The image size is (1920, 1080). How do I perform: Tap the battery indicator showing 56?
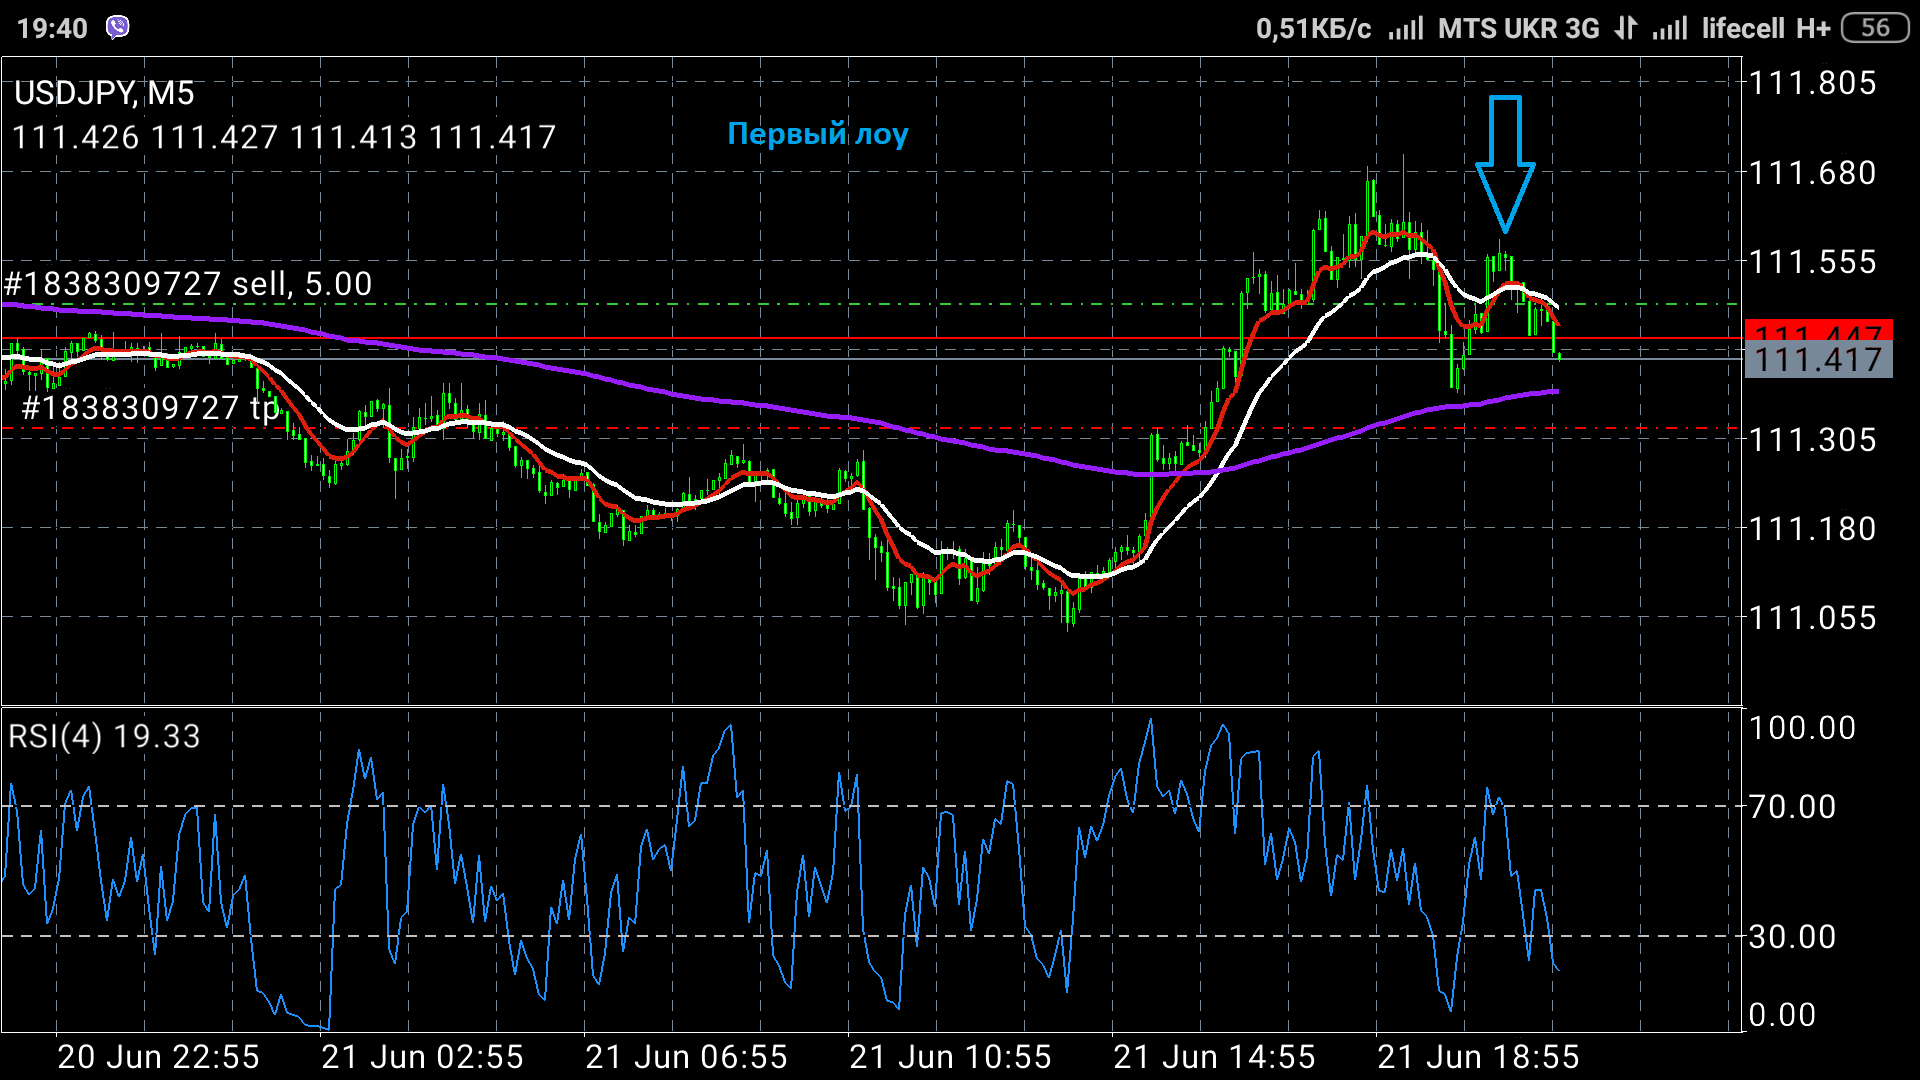[x=1875, y=28]
